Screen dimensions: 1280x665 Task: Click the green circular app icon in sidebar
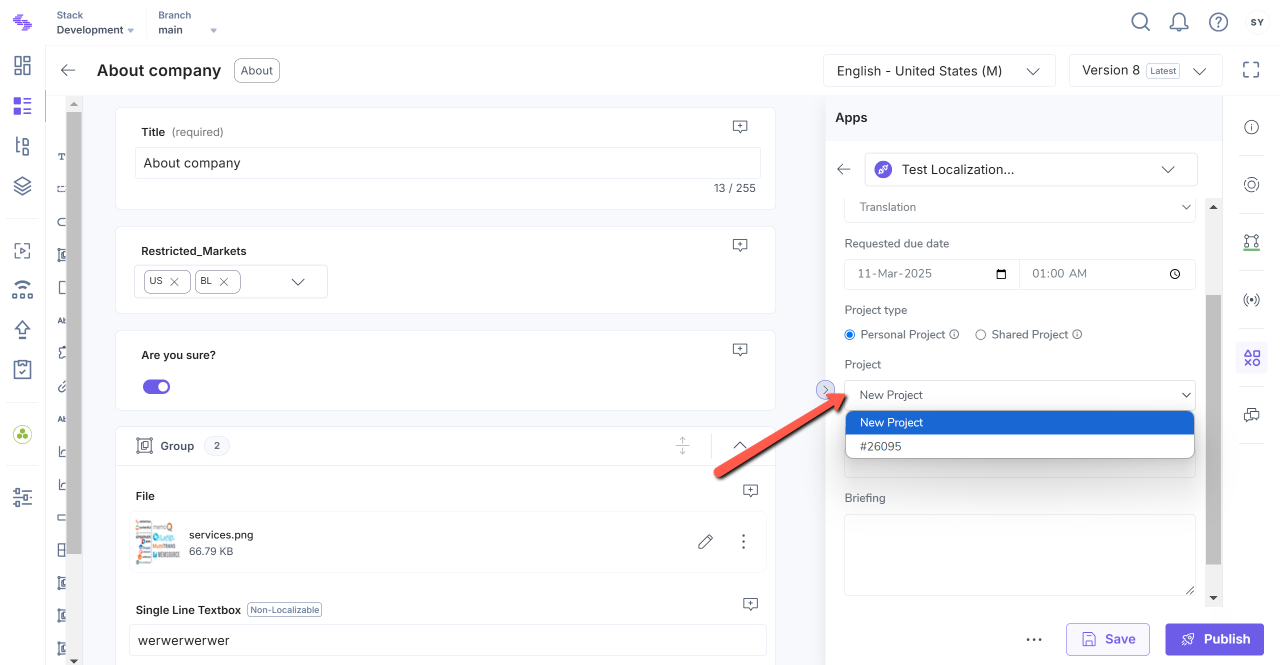point(22,434)
